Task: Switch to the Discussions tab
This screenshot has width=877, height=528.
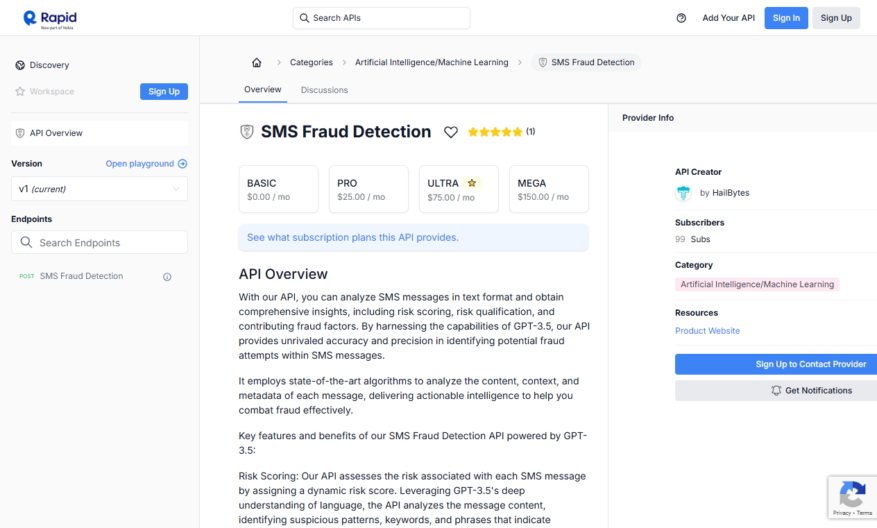Action: click(324, 90)
